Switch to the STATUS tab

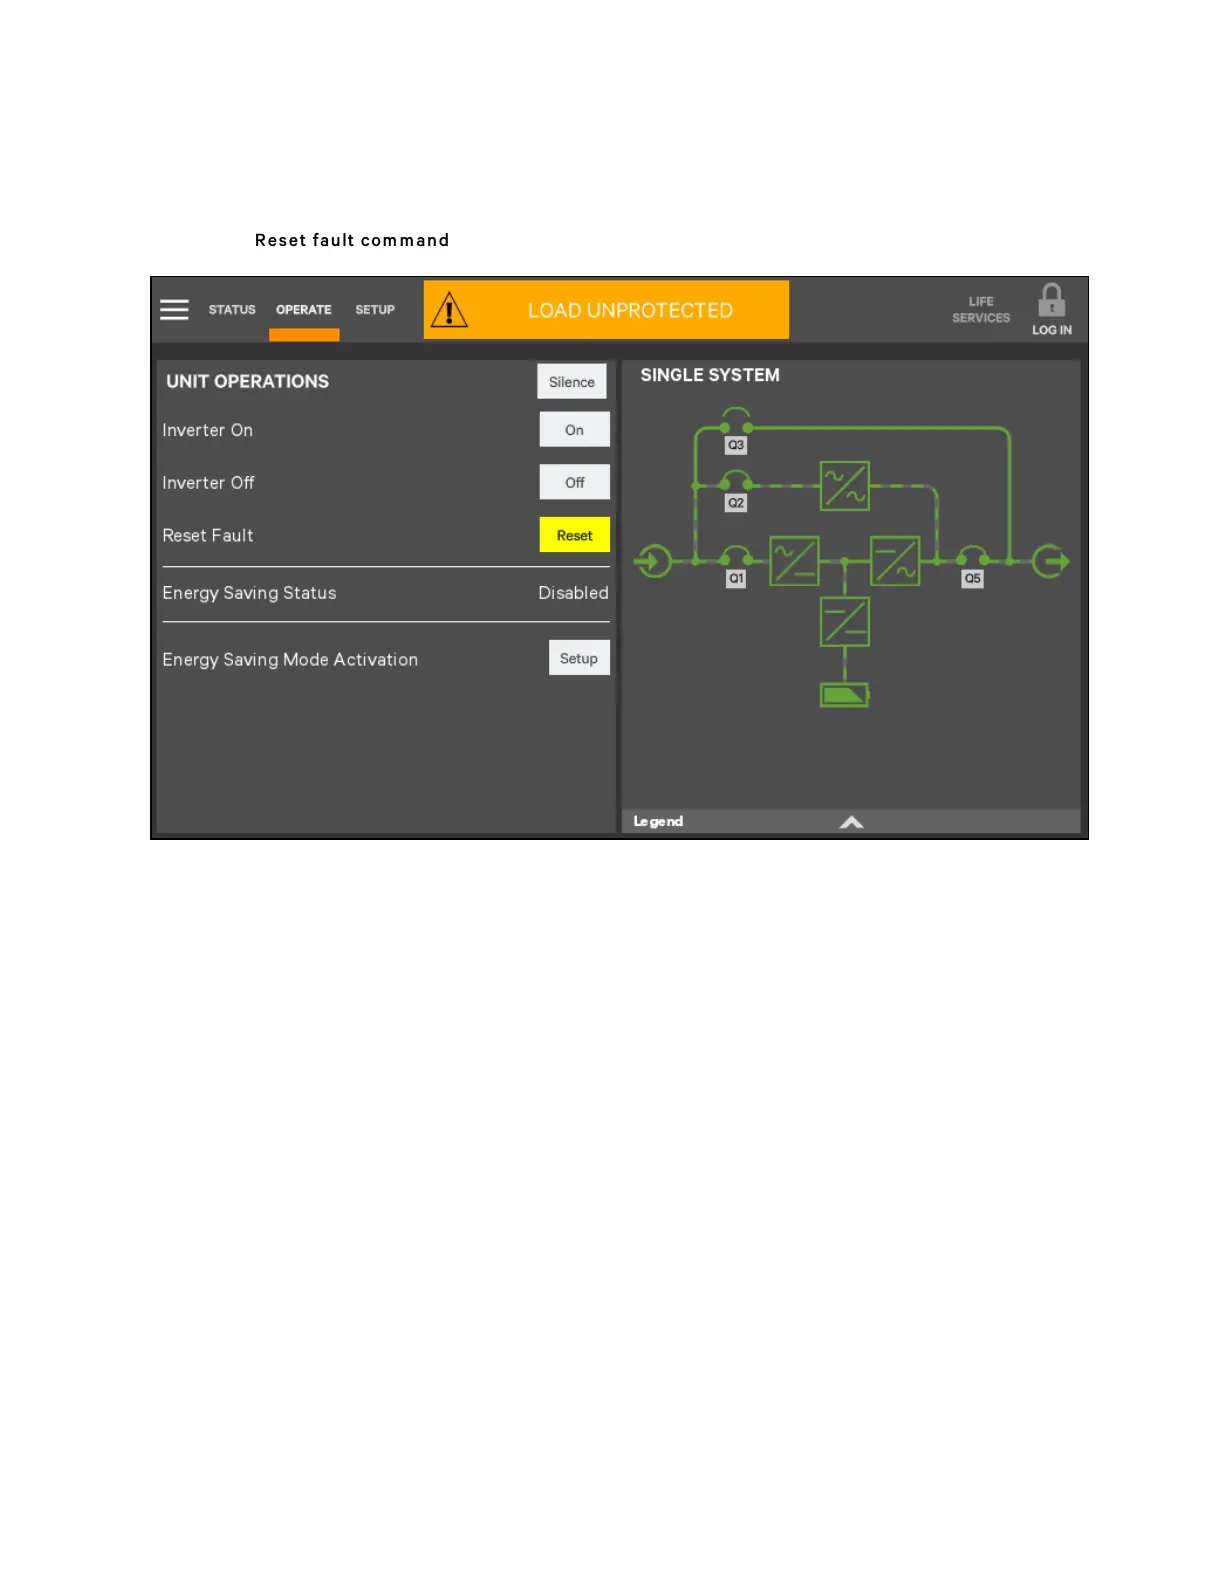point(232,310)
